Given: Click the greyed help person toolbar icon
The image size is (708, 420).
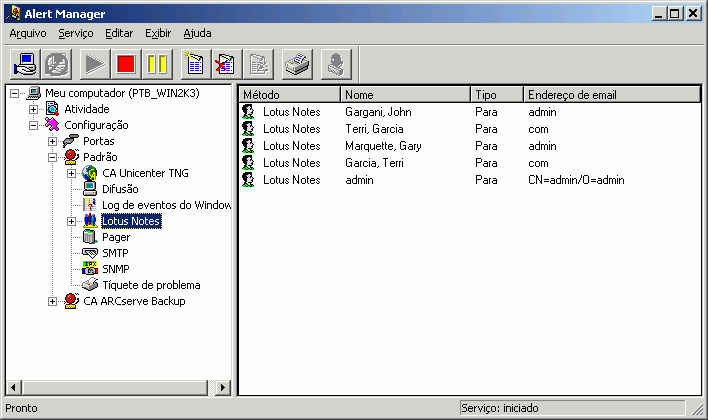Looking at the screenshot, I should [x=336, y=64].
